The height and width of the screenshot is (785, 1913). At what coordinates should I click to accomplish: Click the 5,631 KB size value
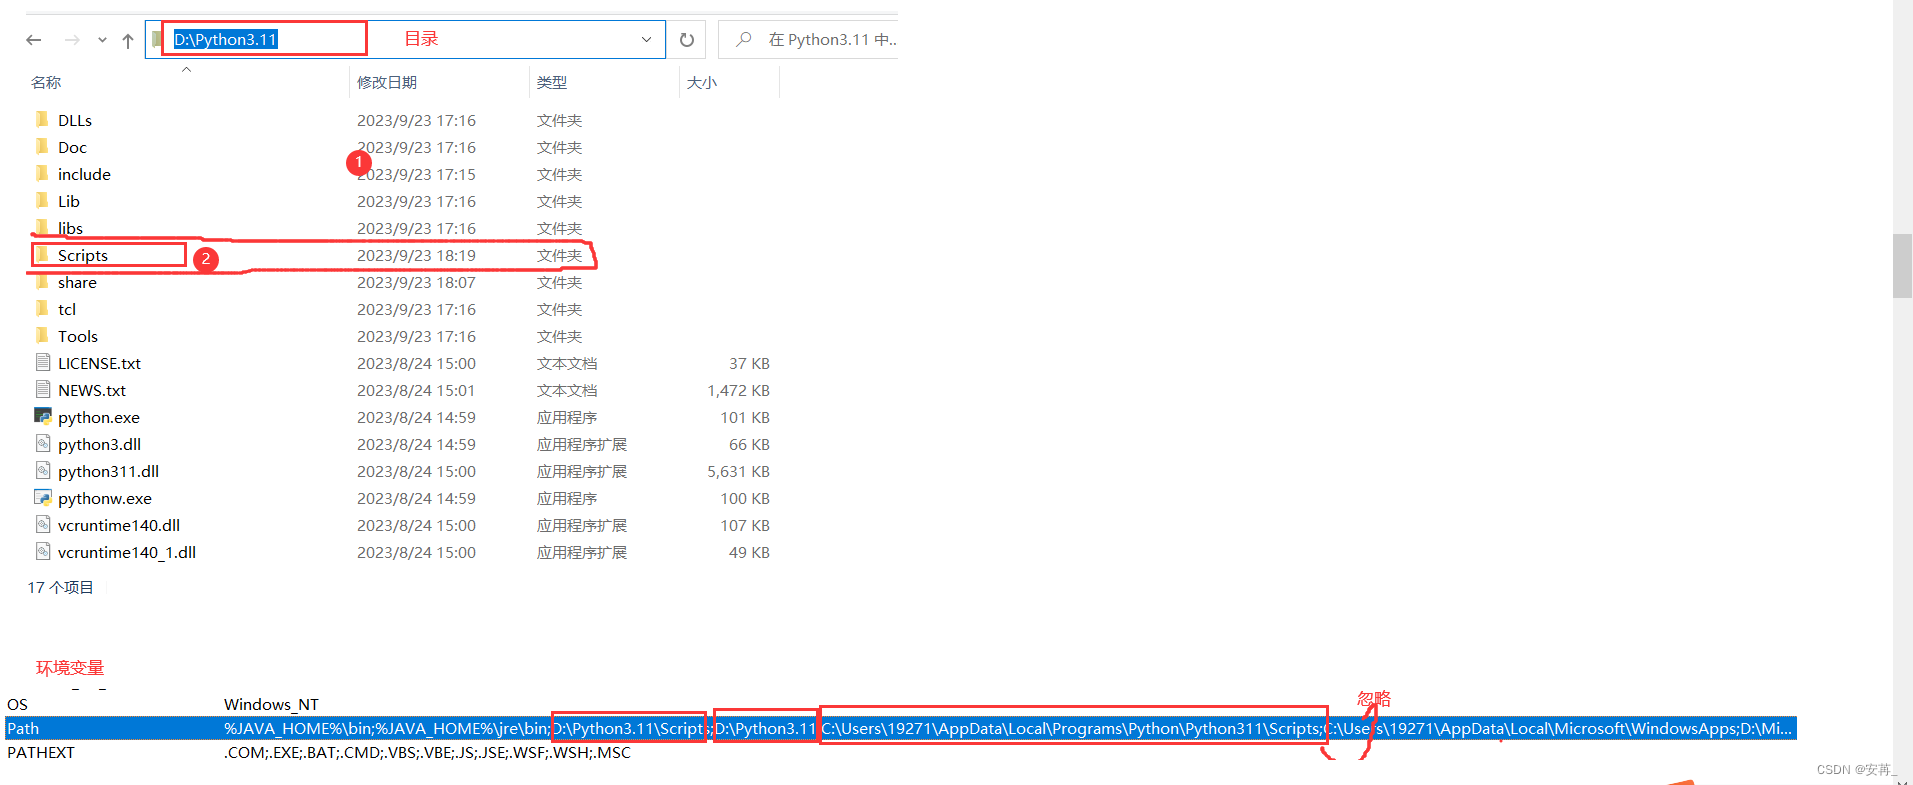pos(738,471)
